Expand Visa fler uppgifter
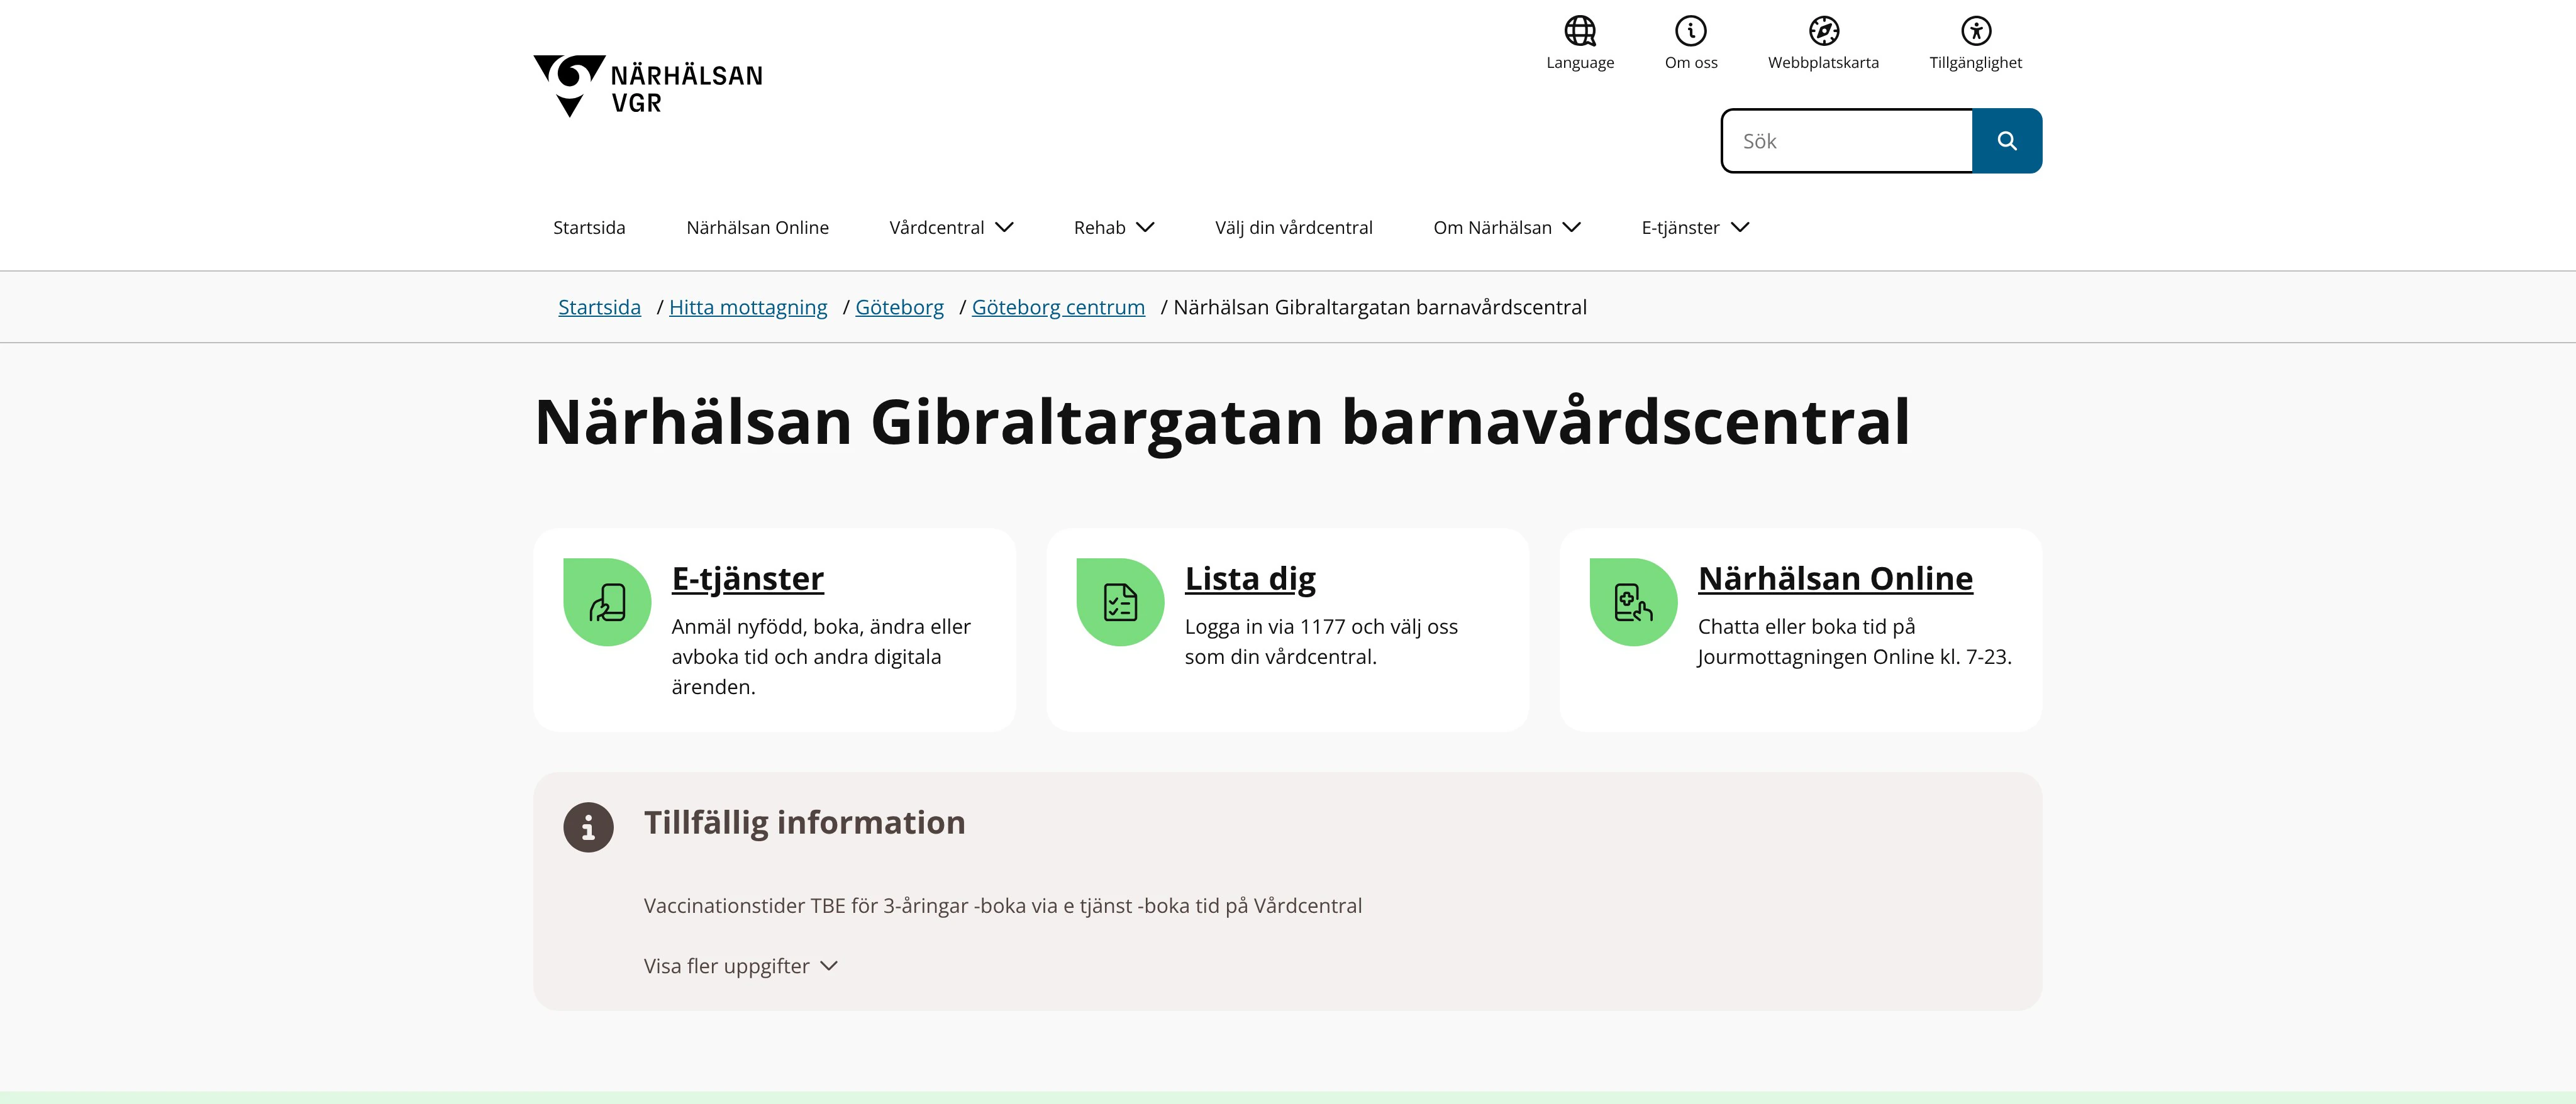2576x1104 pixels. [x=740, y=966]
